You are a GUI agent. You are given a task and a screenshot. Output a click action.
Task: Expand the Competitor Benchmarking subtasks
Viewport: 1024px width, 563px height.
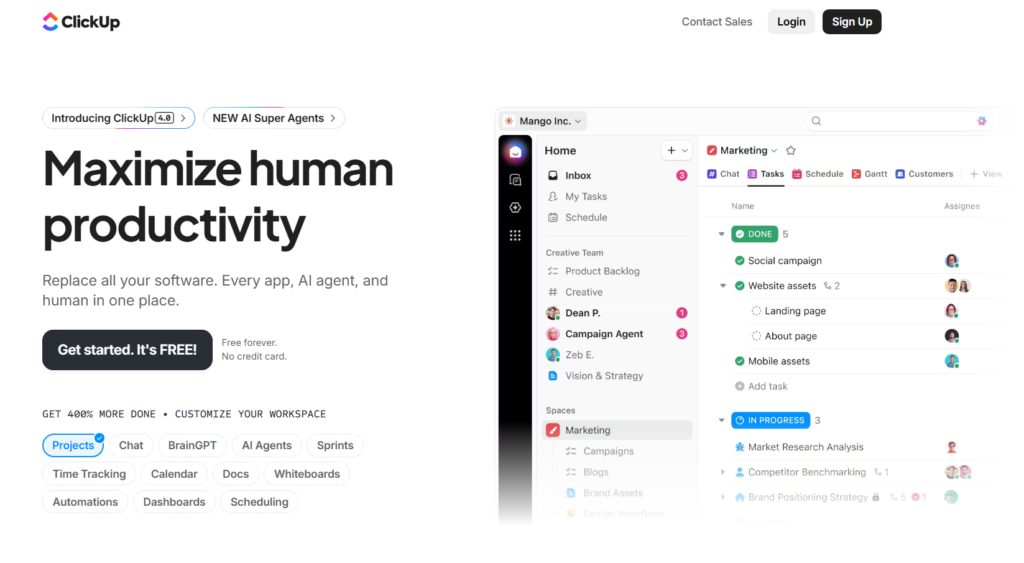[x=723, y=472]
